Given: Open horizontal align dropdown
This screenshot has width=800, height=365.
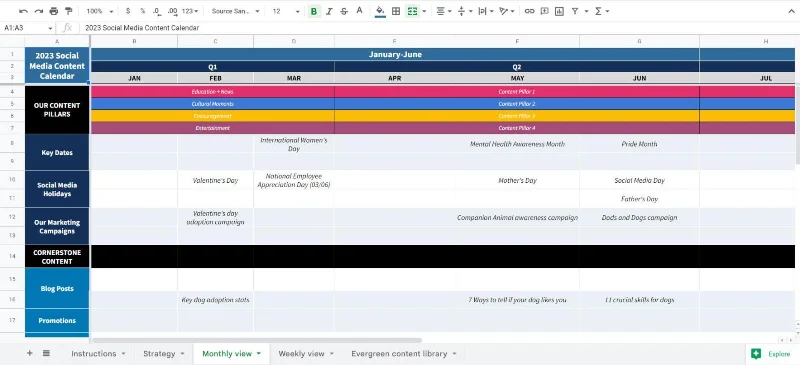Looking at the screenshot, I should click(x=444, y=11).
